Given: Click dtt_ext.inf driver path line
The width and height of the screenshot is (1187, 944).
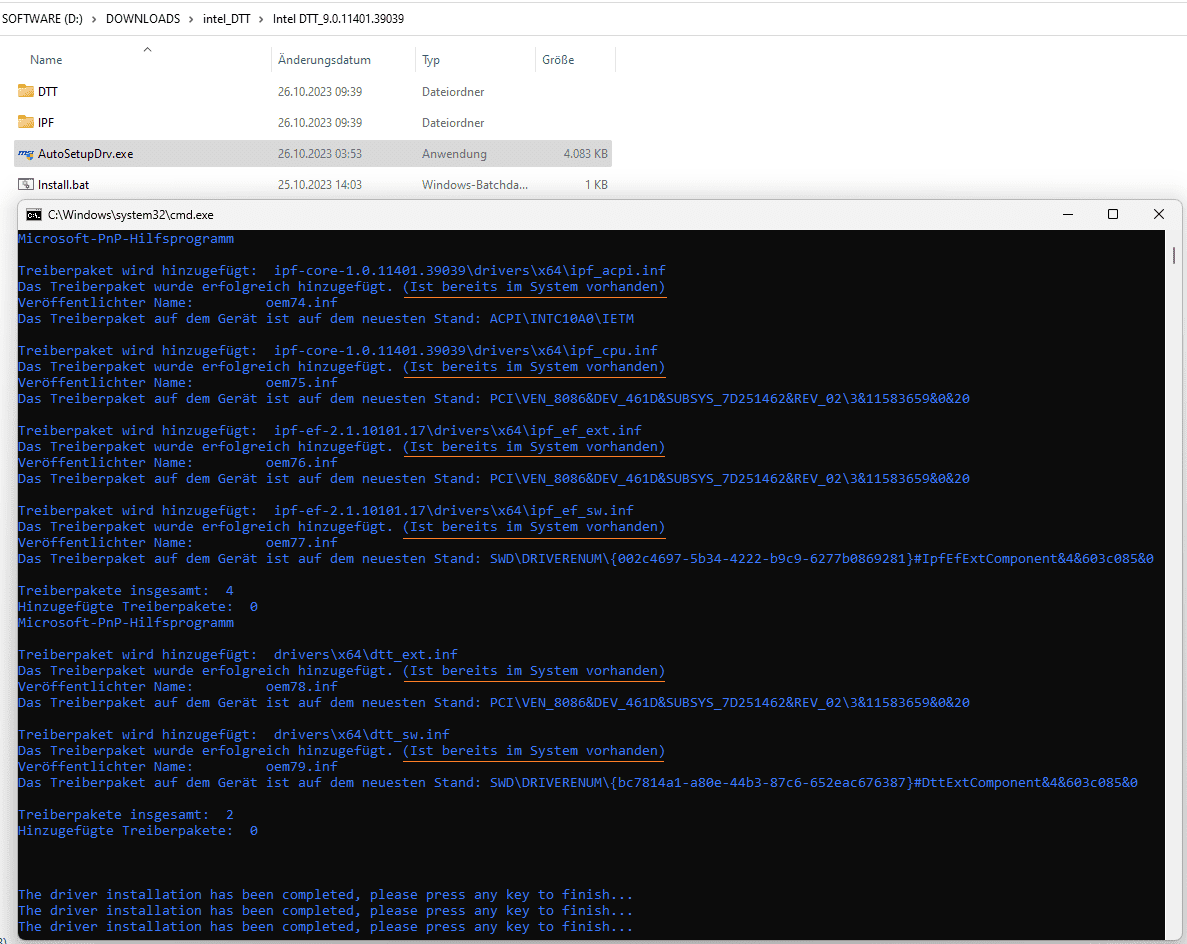Looking at the screenshot, I should [x=238, y=655].
